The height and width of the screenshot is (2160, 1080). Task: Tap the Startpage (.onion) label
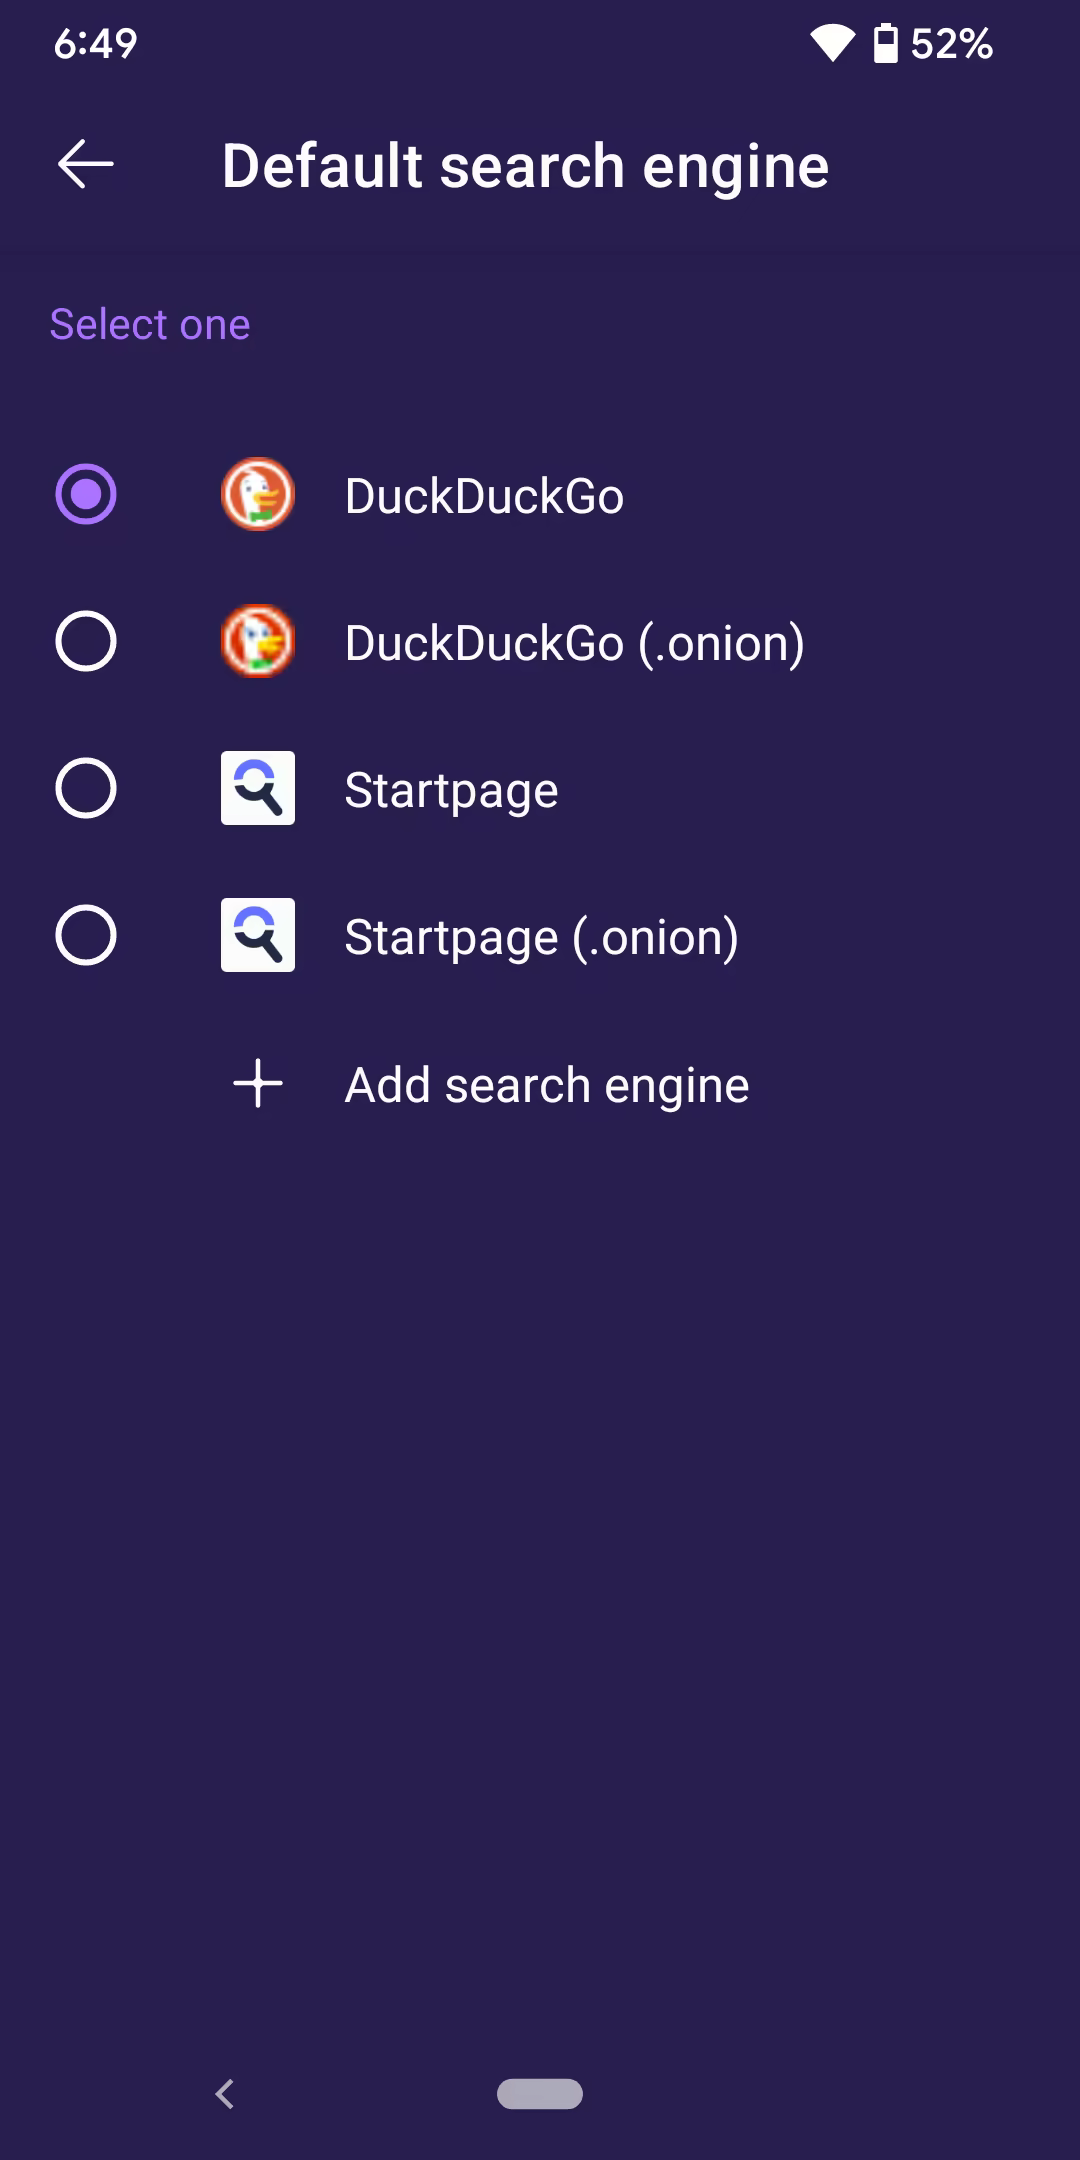click(541, 937)
